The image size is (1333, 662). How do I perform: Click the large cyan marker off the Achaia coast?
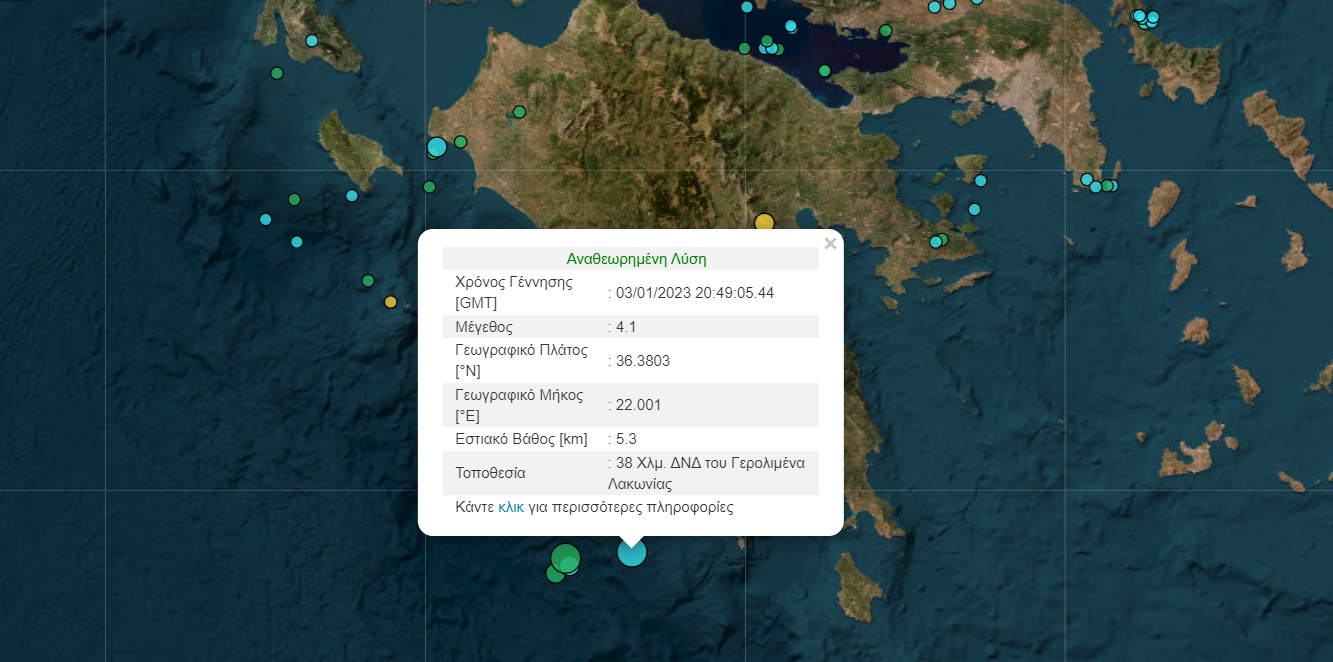[436, 146]
